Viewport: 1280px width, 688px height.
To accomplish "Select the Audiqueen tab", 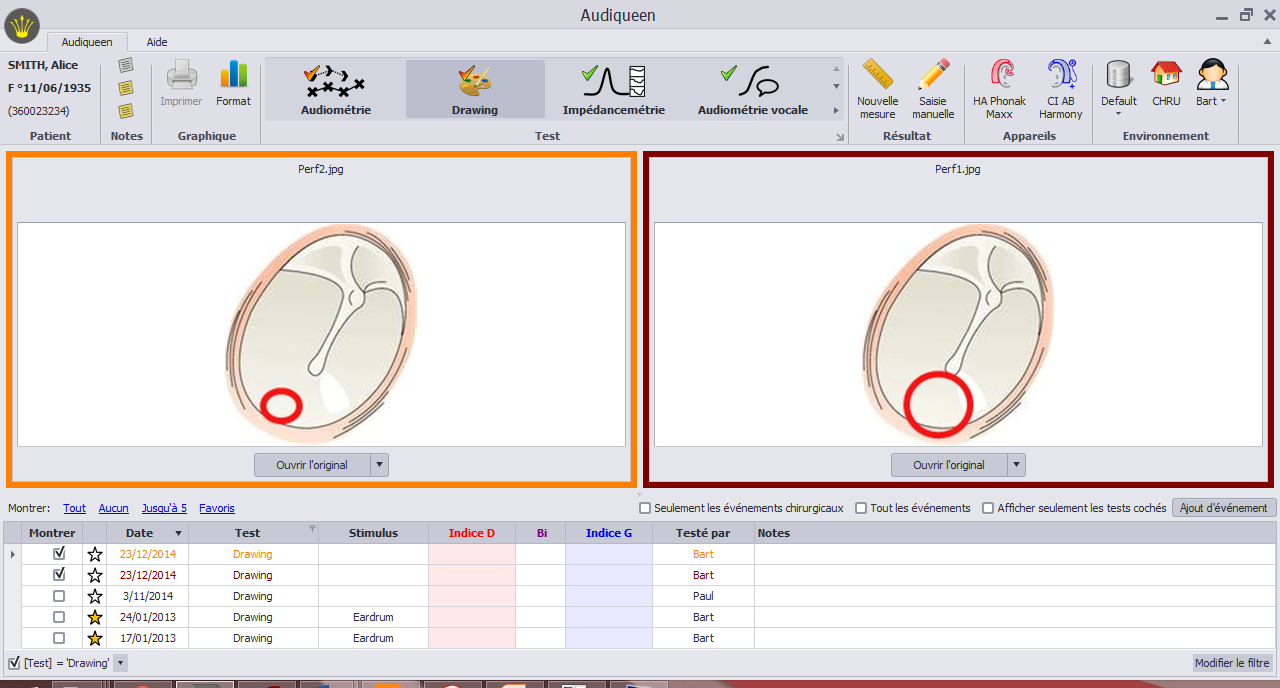I will (87, 42).
